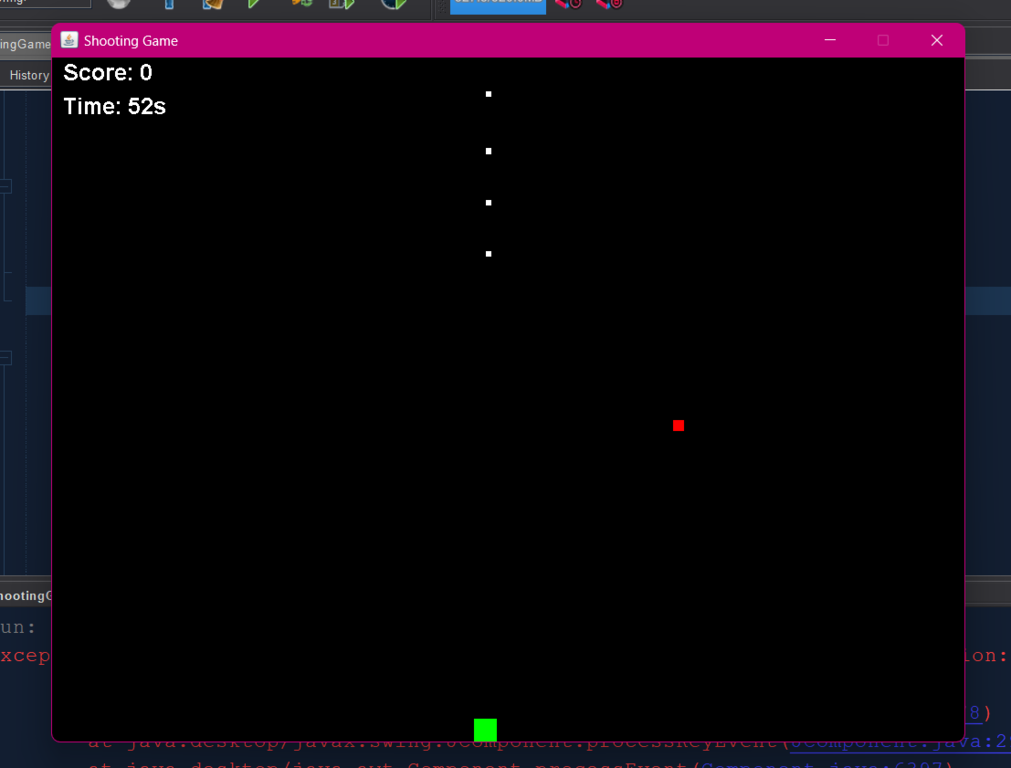
Task: Click the Clean and Build broom icon in IDE
Action: [x=213, y=4]
